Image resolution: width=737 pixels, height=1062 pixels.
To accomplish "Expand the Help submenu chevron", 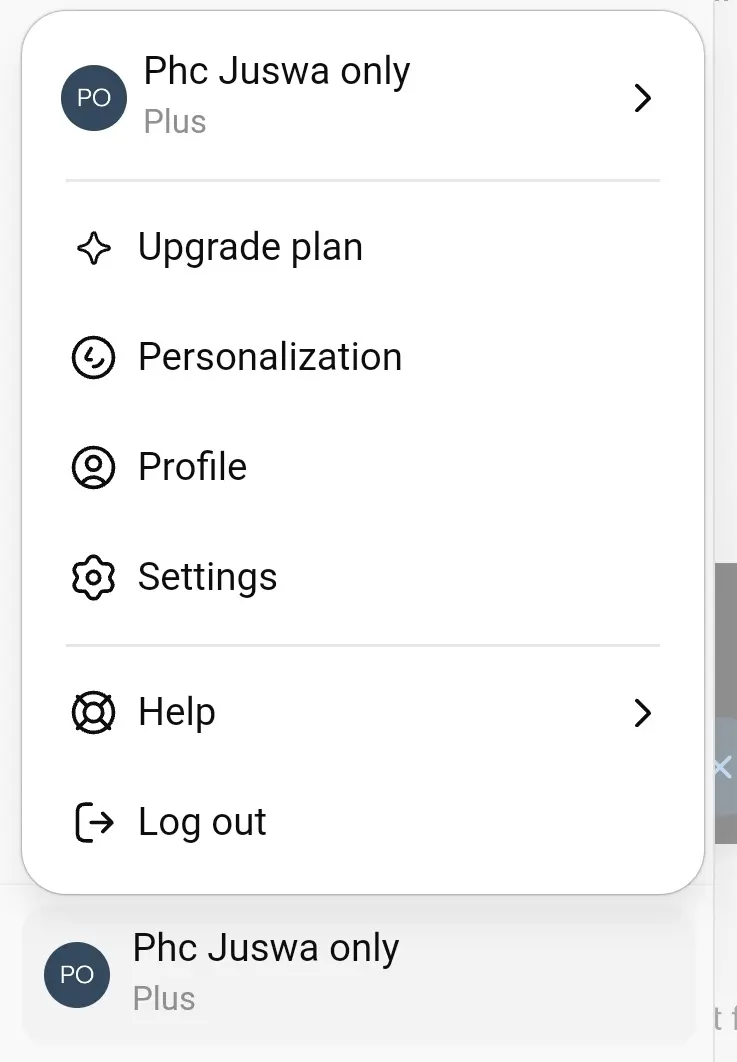I will pos(642,713).
